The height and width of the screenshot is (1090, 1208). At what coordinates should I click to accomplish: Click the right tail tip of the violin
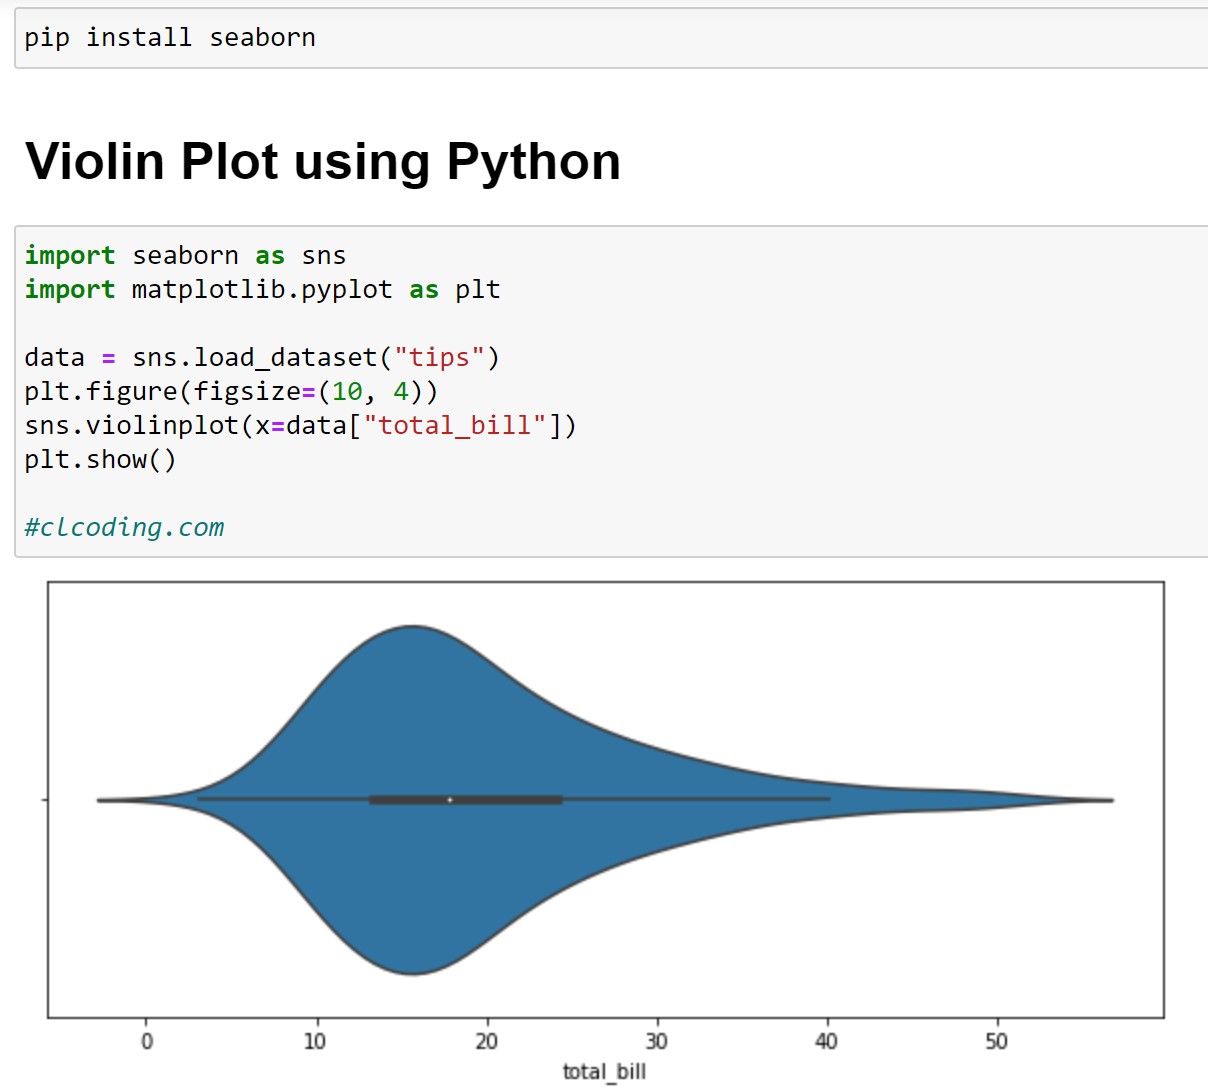click(1108, 800)
